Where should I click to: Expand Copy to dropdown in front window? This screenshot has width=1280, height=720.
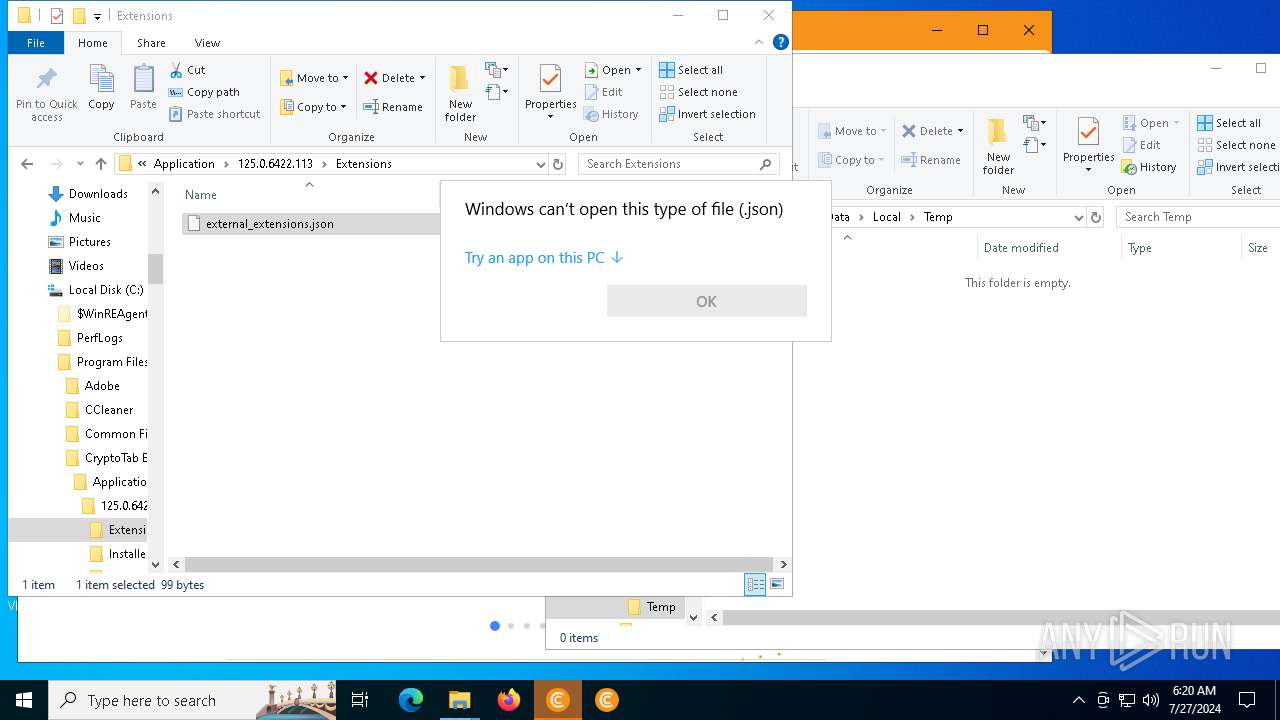coord(343,107)
